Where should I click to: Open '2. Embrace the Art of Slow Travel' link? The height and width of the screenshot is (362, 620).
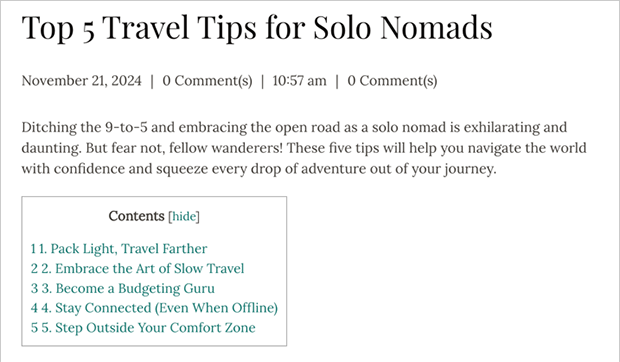pos(137,268)
